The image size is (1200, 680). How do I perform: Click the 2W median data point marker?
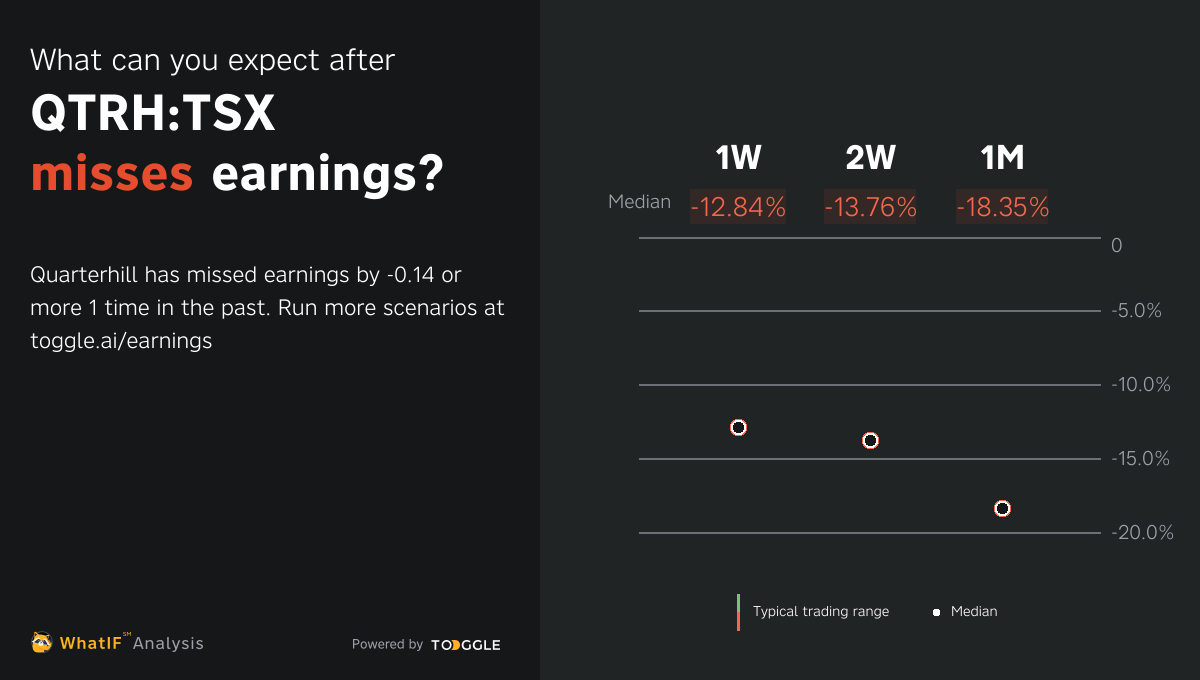tap(870, 440)
